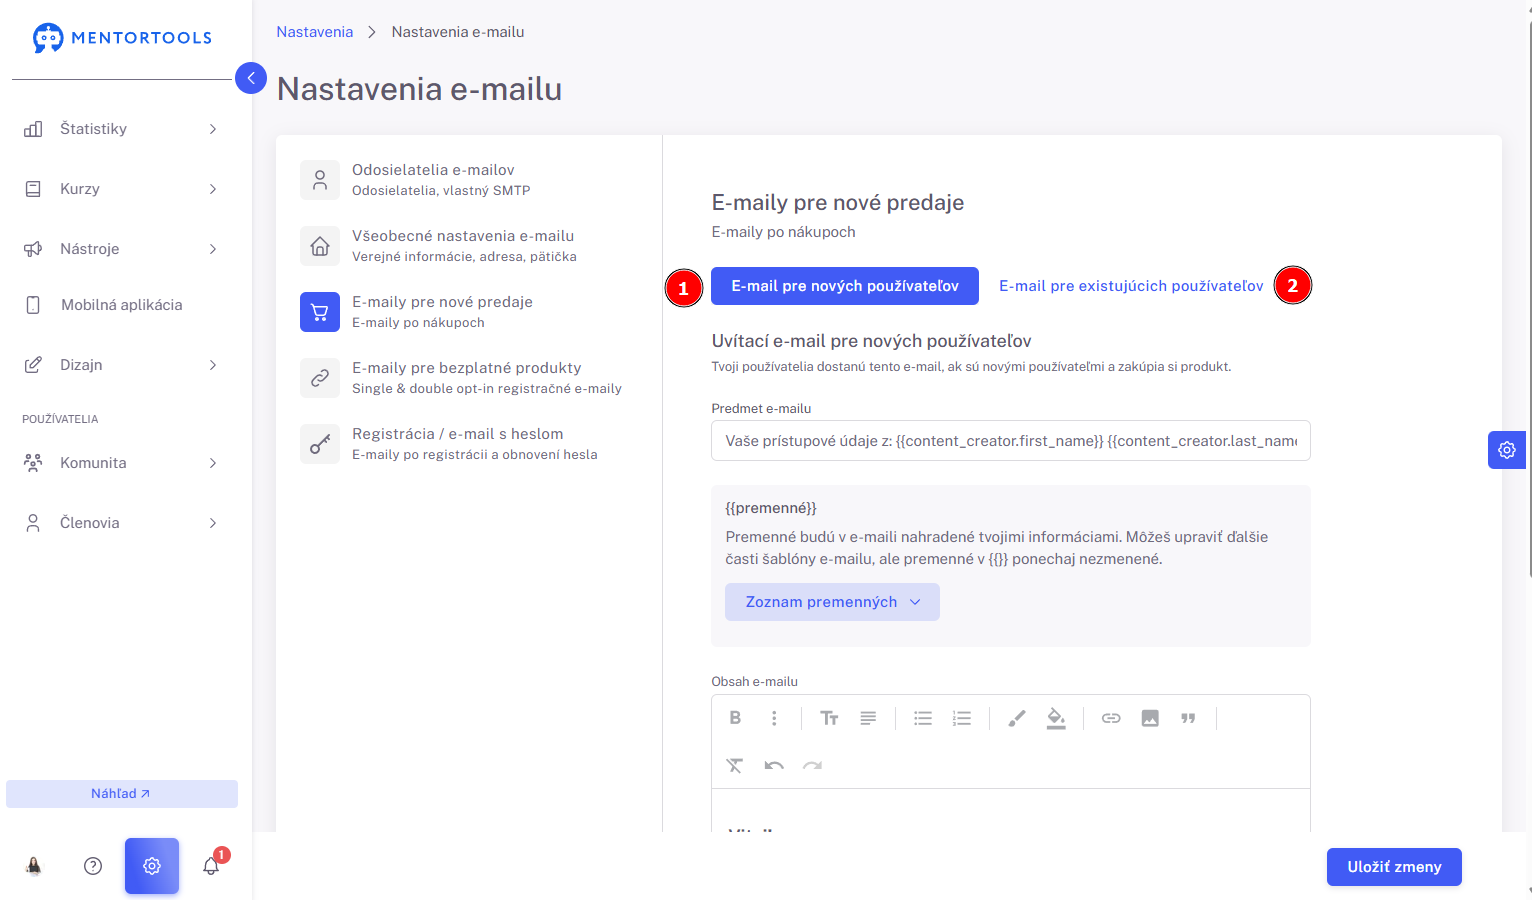Switch to E-mail pre existujúcich používateľov tab
The image size is (1532, 900).
(1131, 286)
